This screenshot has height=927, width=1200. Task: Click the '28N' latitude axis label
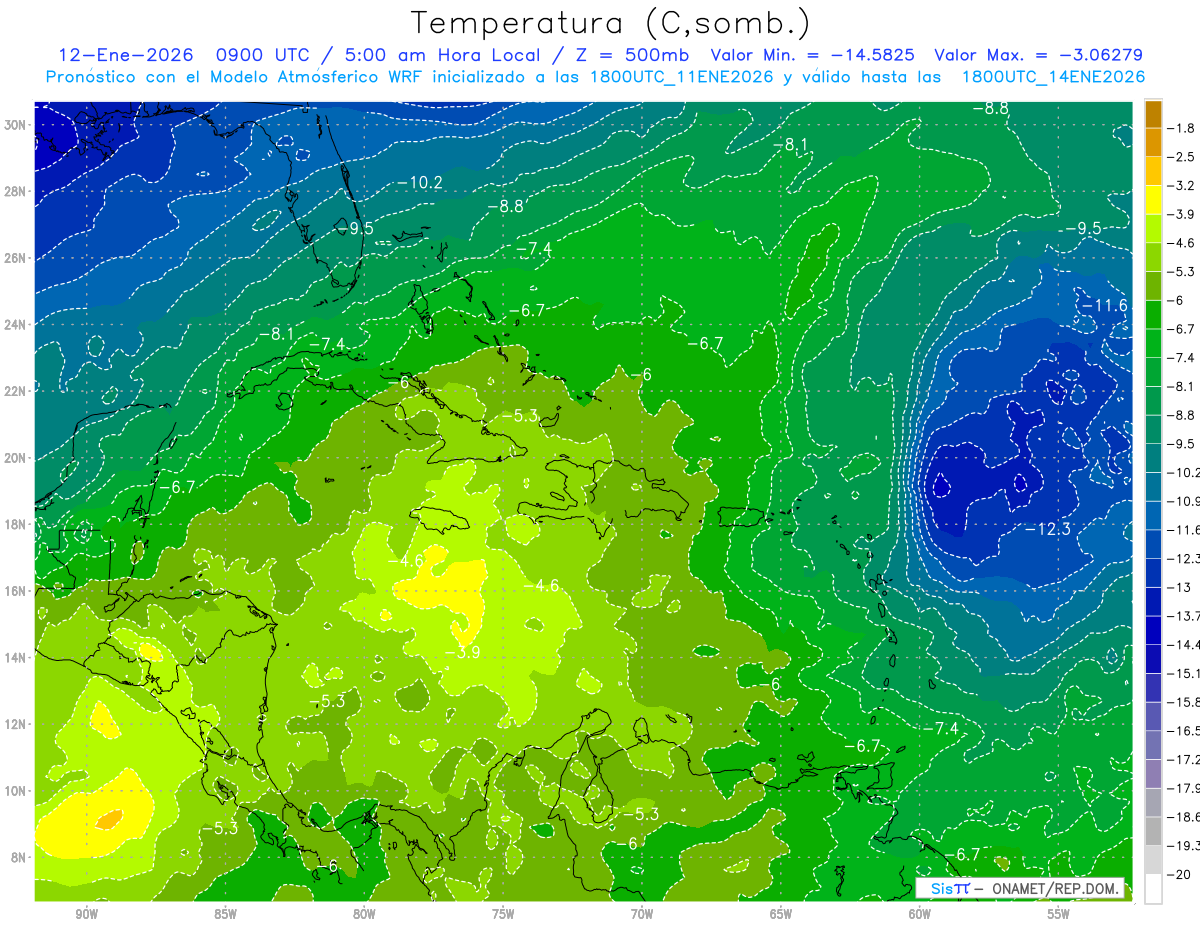(x=15, y=191)
